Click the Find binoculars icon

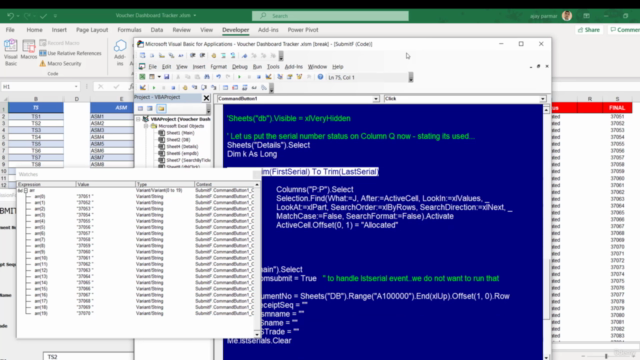(x=207, y=77)
